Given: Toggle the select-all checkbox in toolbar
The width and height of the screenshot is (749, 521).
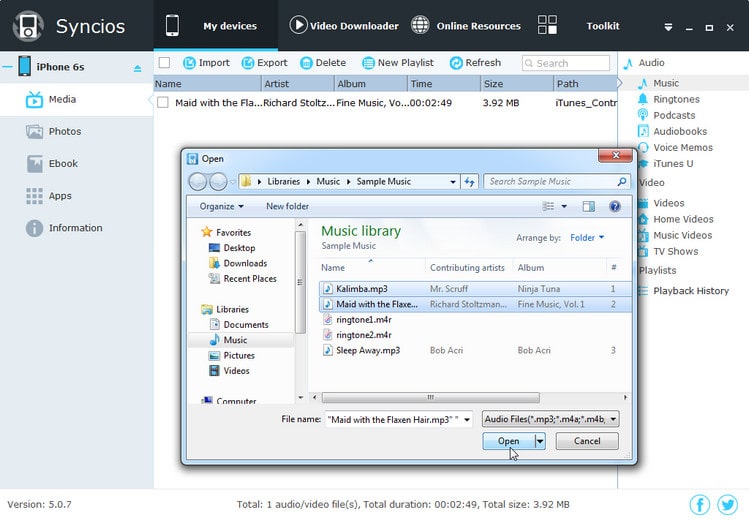Looking at the screenshot, I should click(x=164, y=63).
